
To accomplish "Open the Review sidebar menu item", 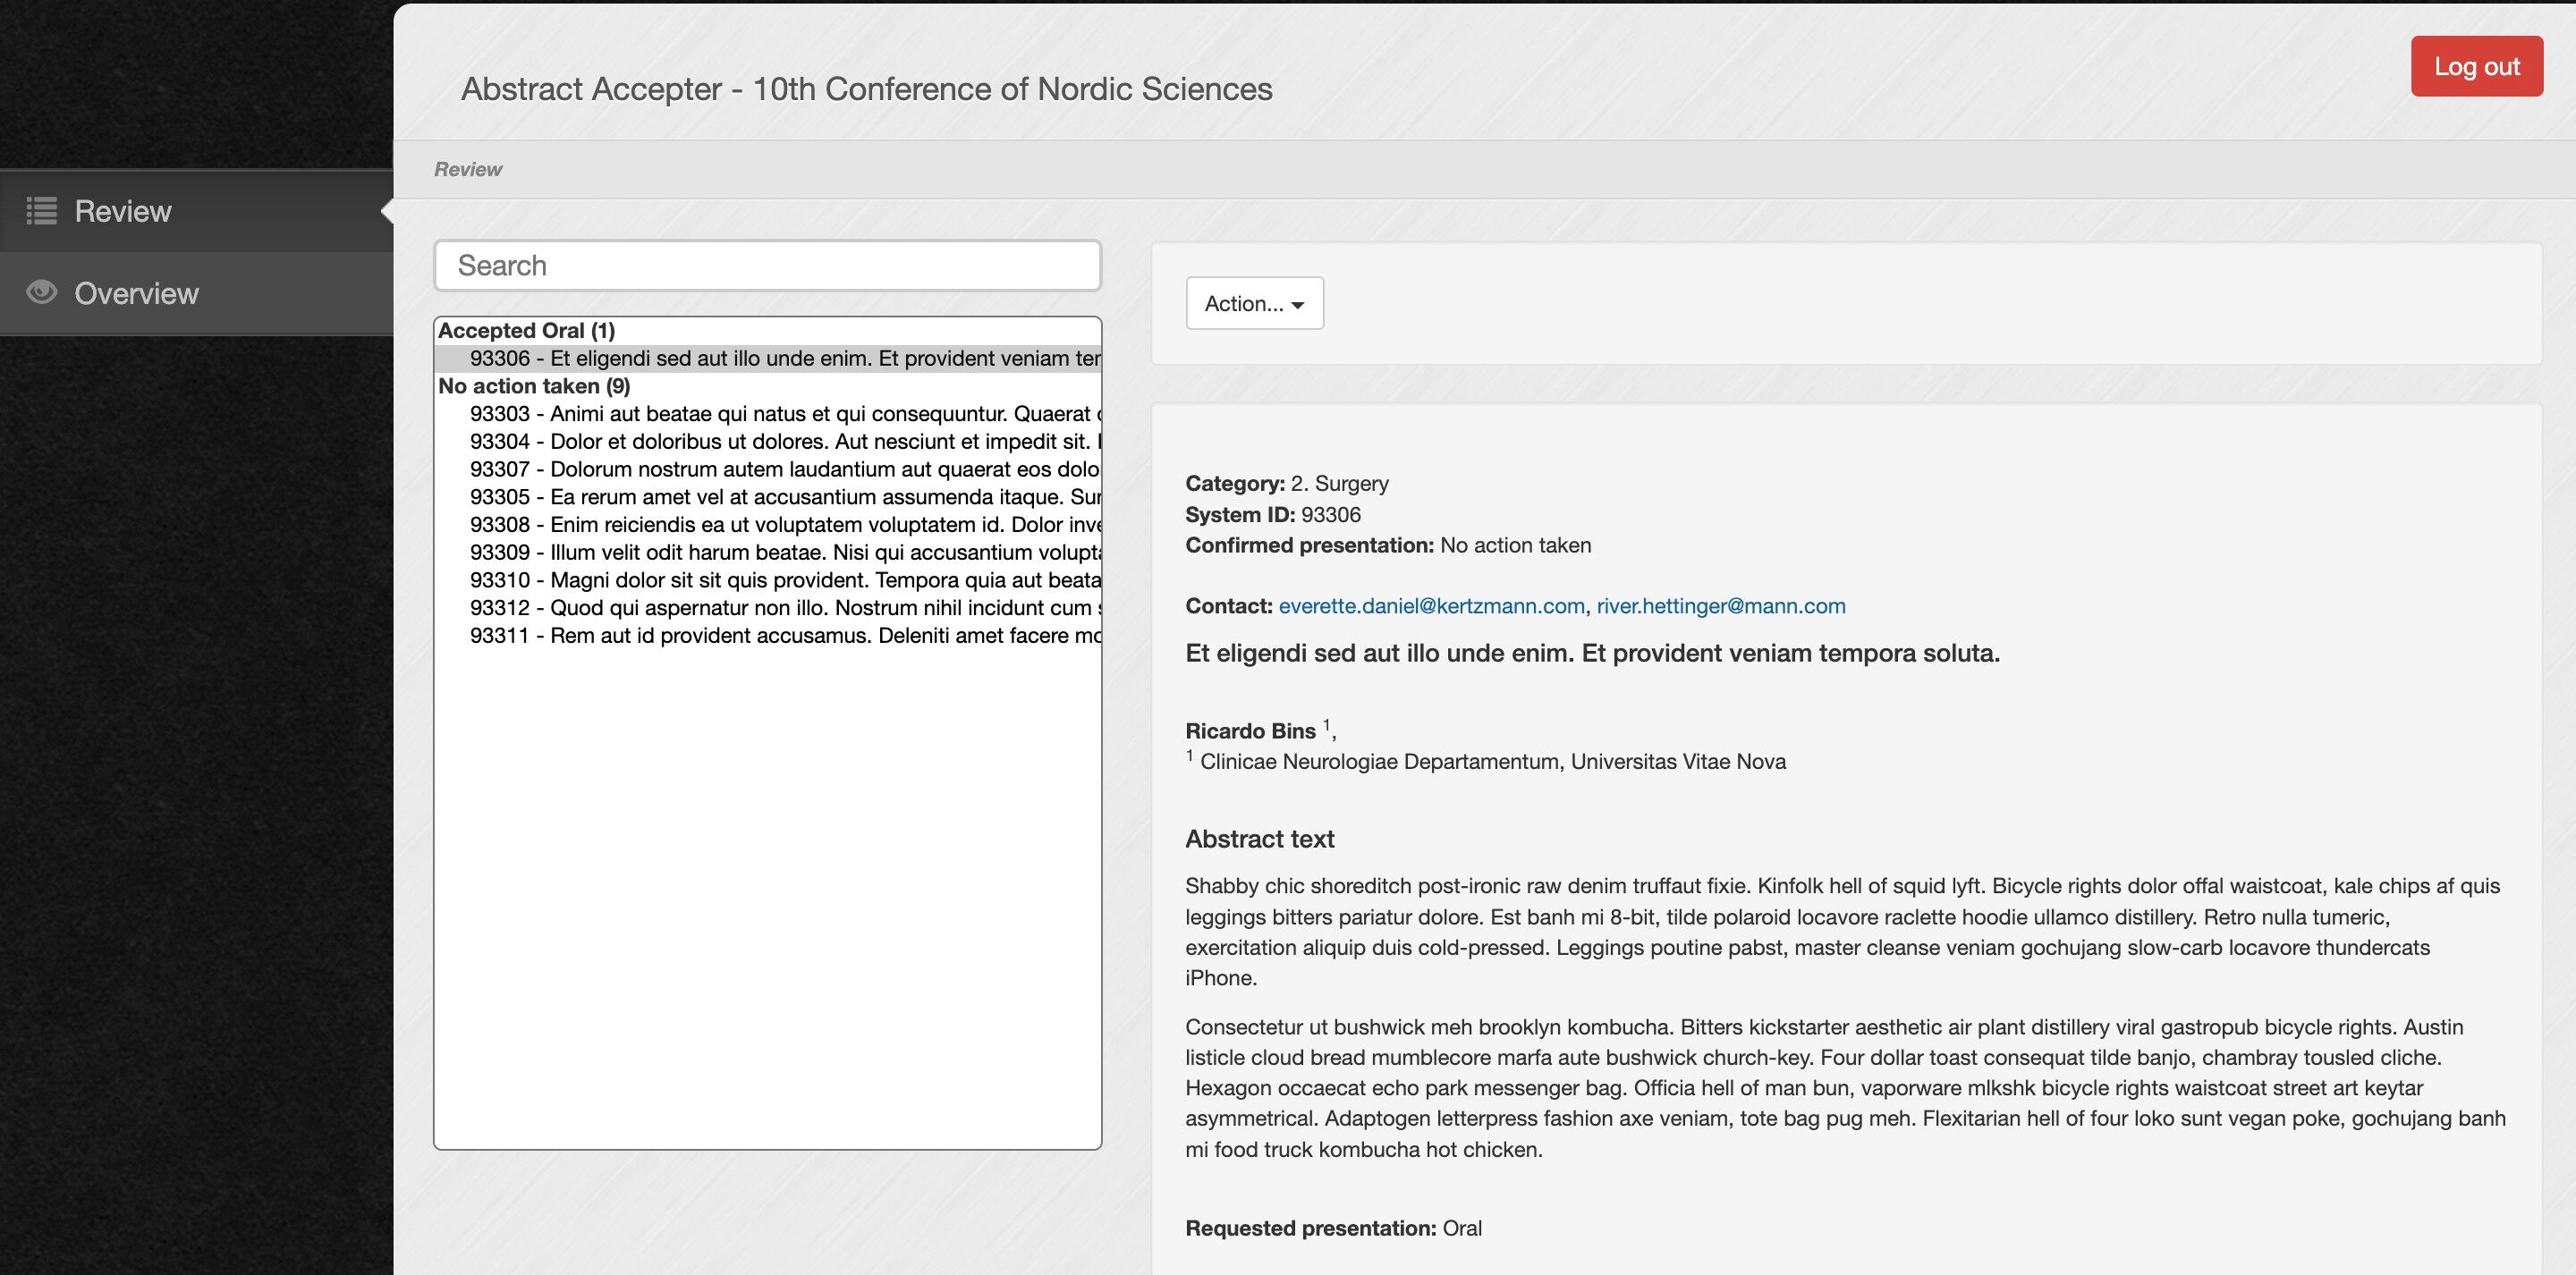I will point(196,211).
